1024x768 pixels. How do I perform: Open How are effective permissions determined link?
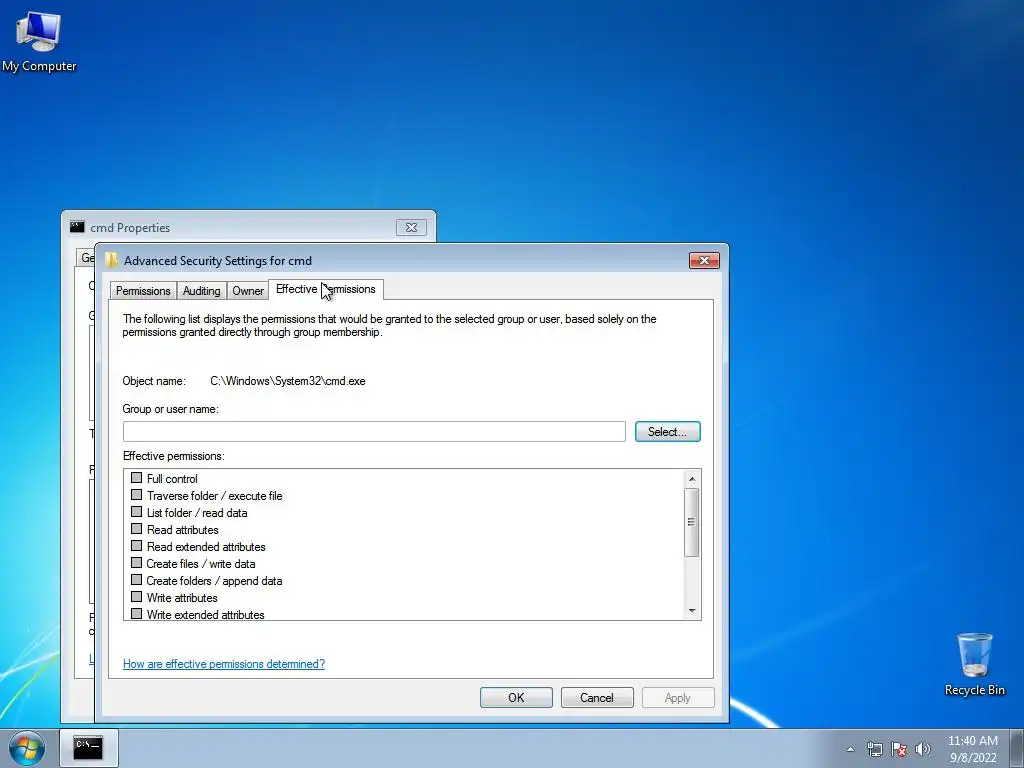(x=224, y=664)
